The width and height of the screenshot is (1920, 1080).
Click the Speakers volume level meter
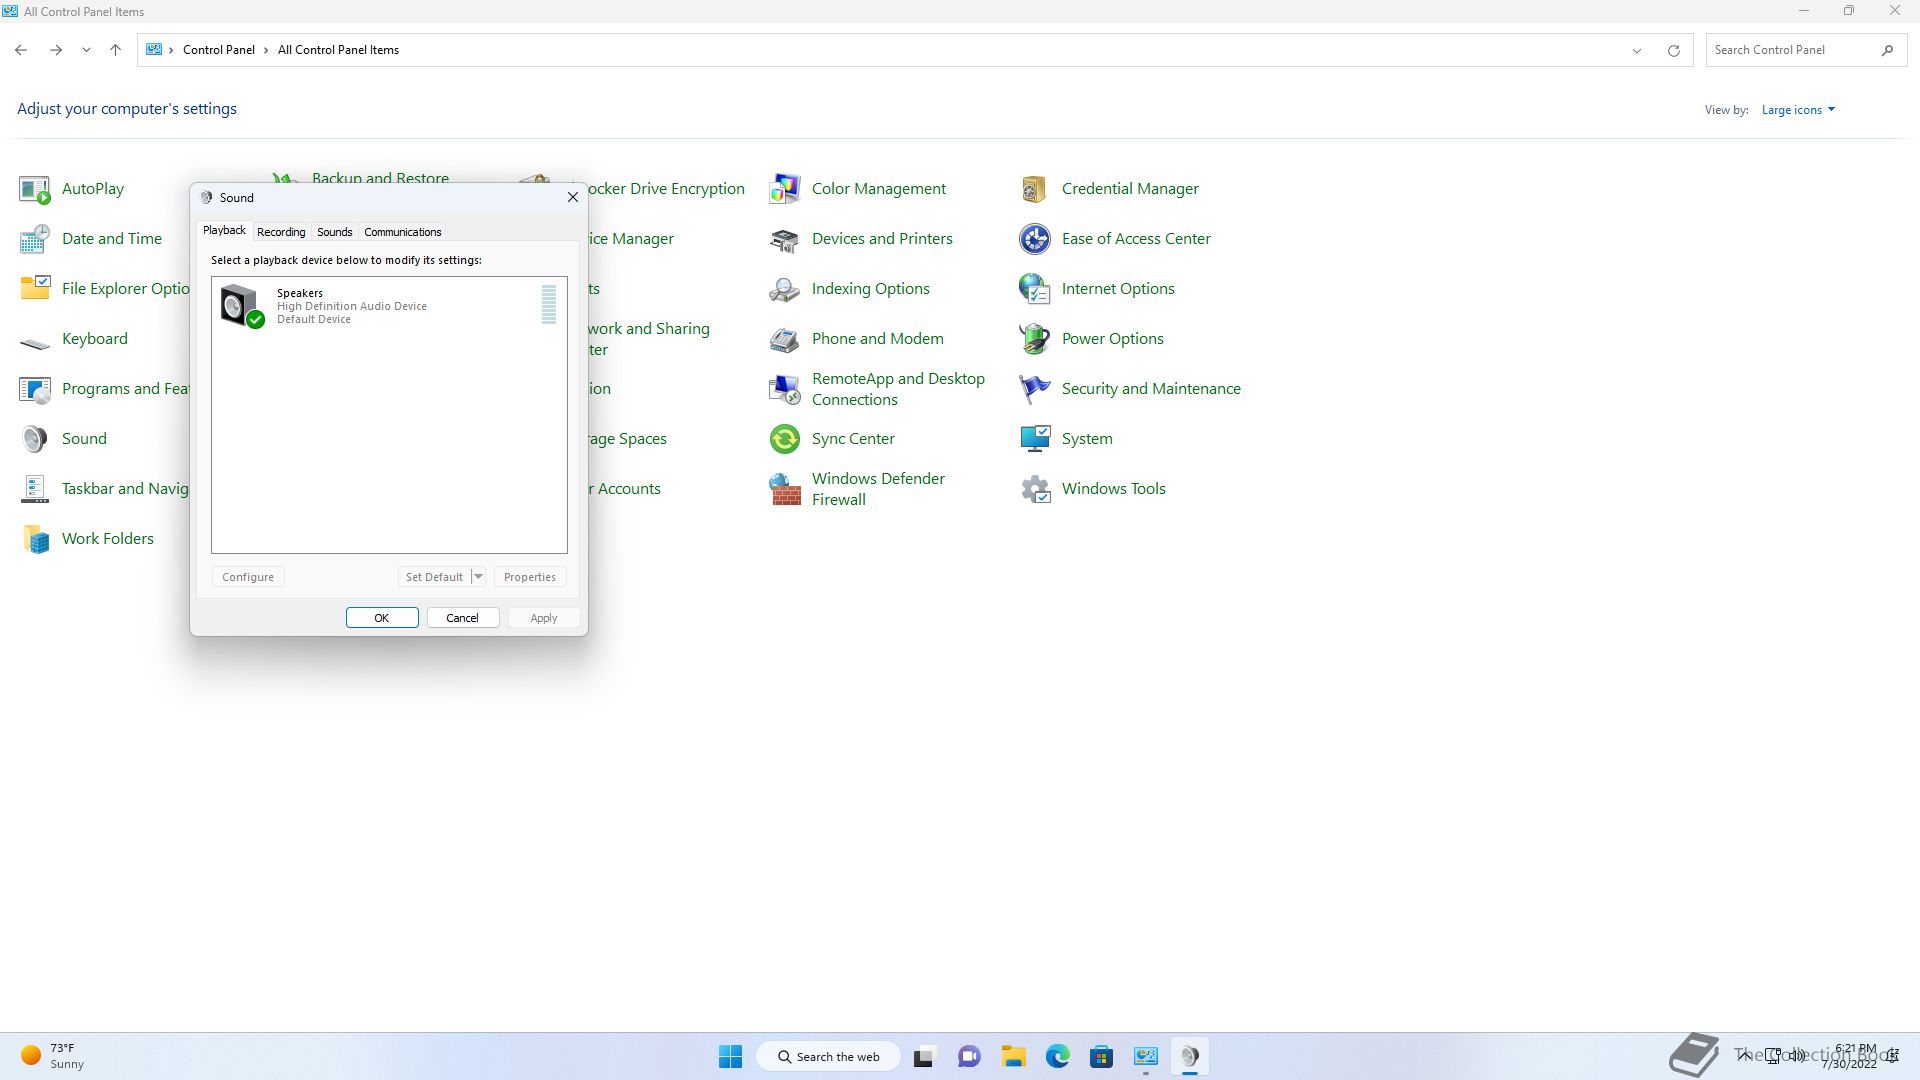click(549, 304)
